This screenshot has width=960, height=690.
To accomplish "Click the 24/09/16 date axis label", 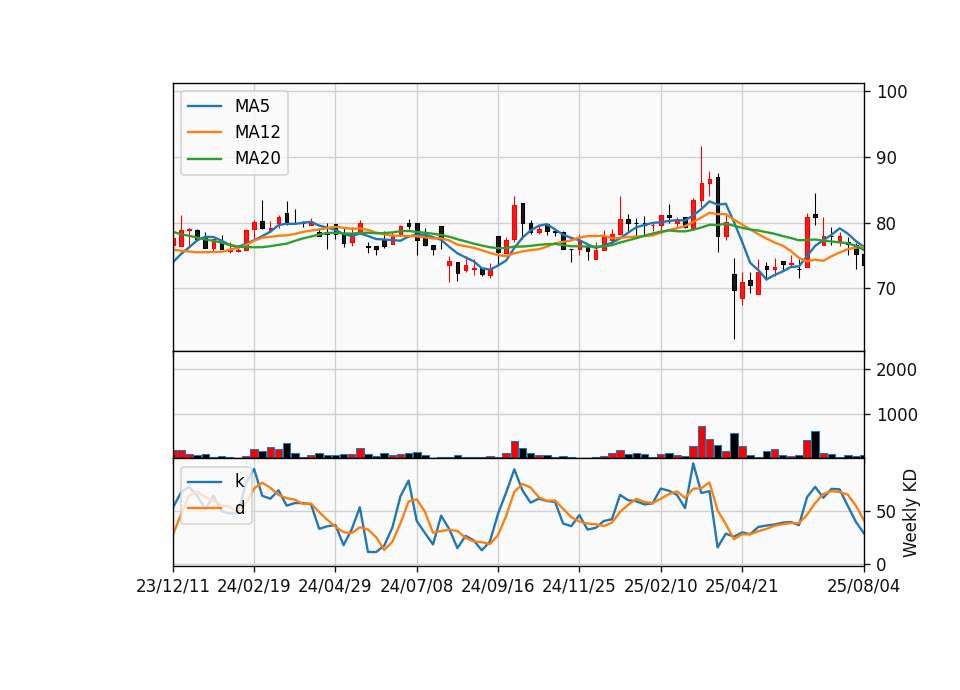I will [x=497, y=586].
